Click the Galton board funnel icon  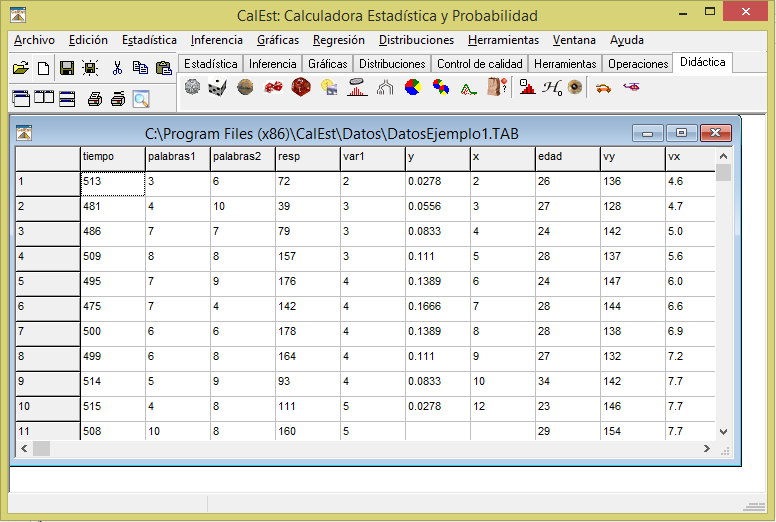[x=385, y=88]
